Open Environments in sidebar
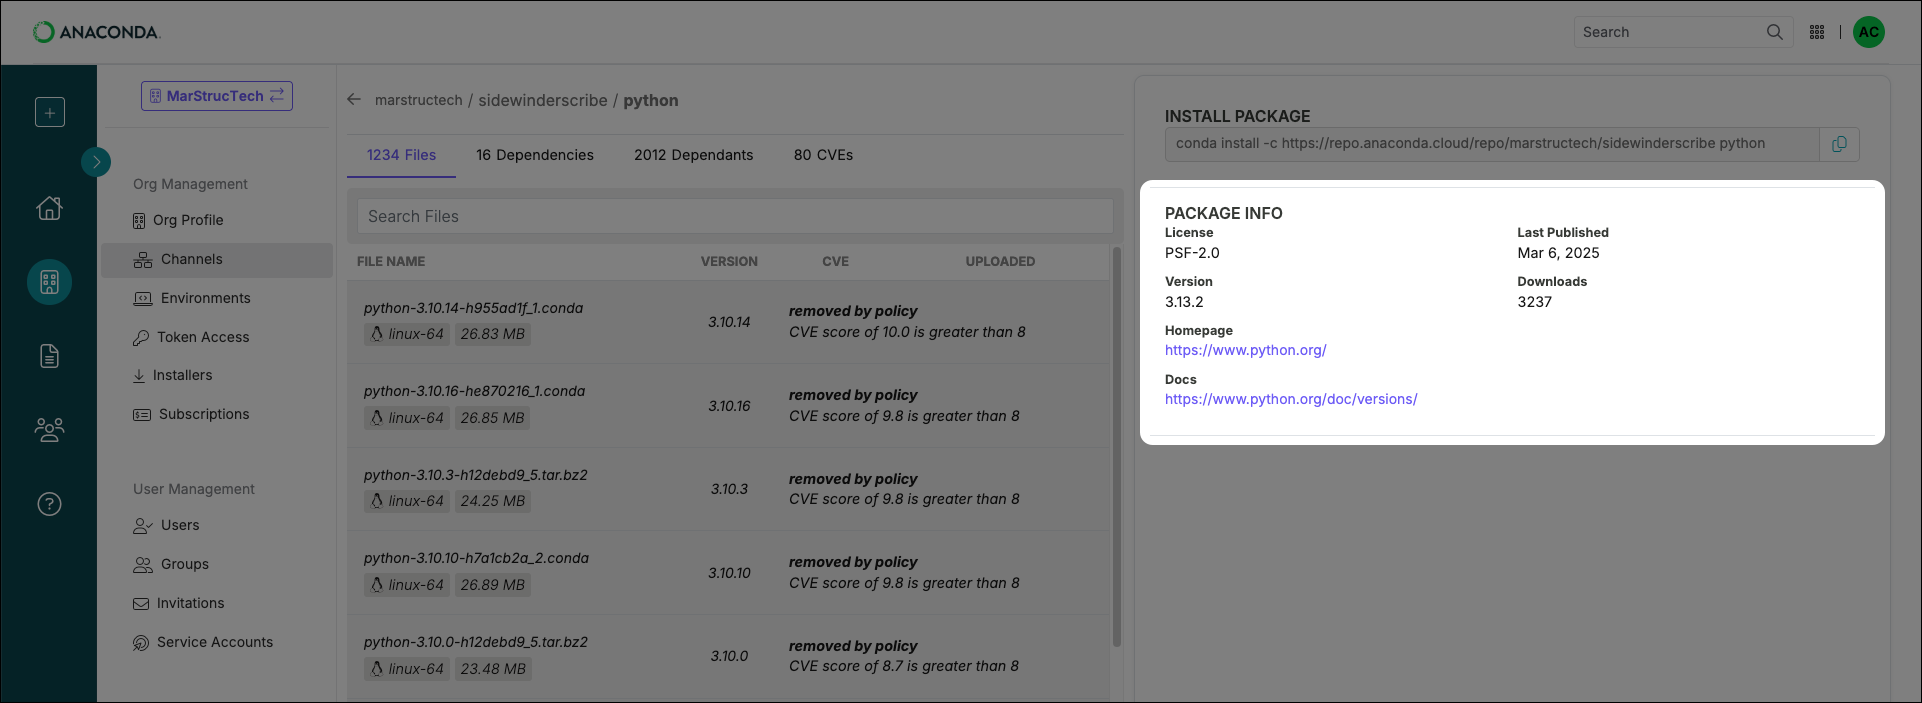This screenshot has width=1922, height=703. click(192, 298)
